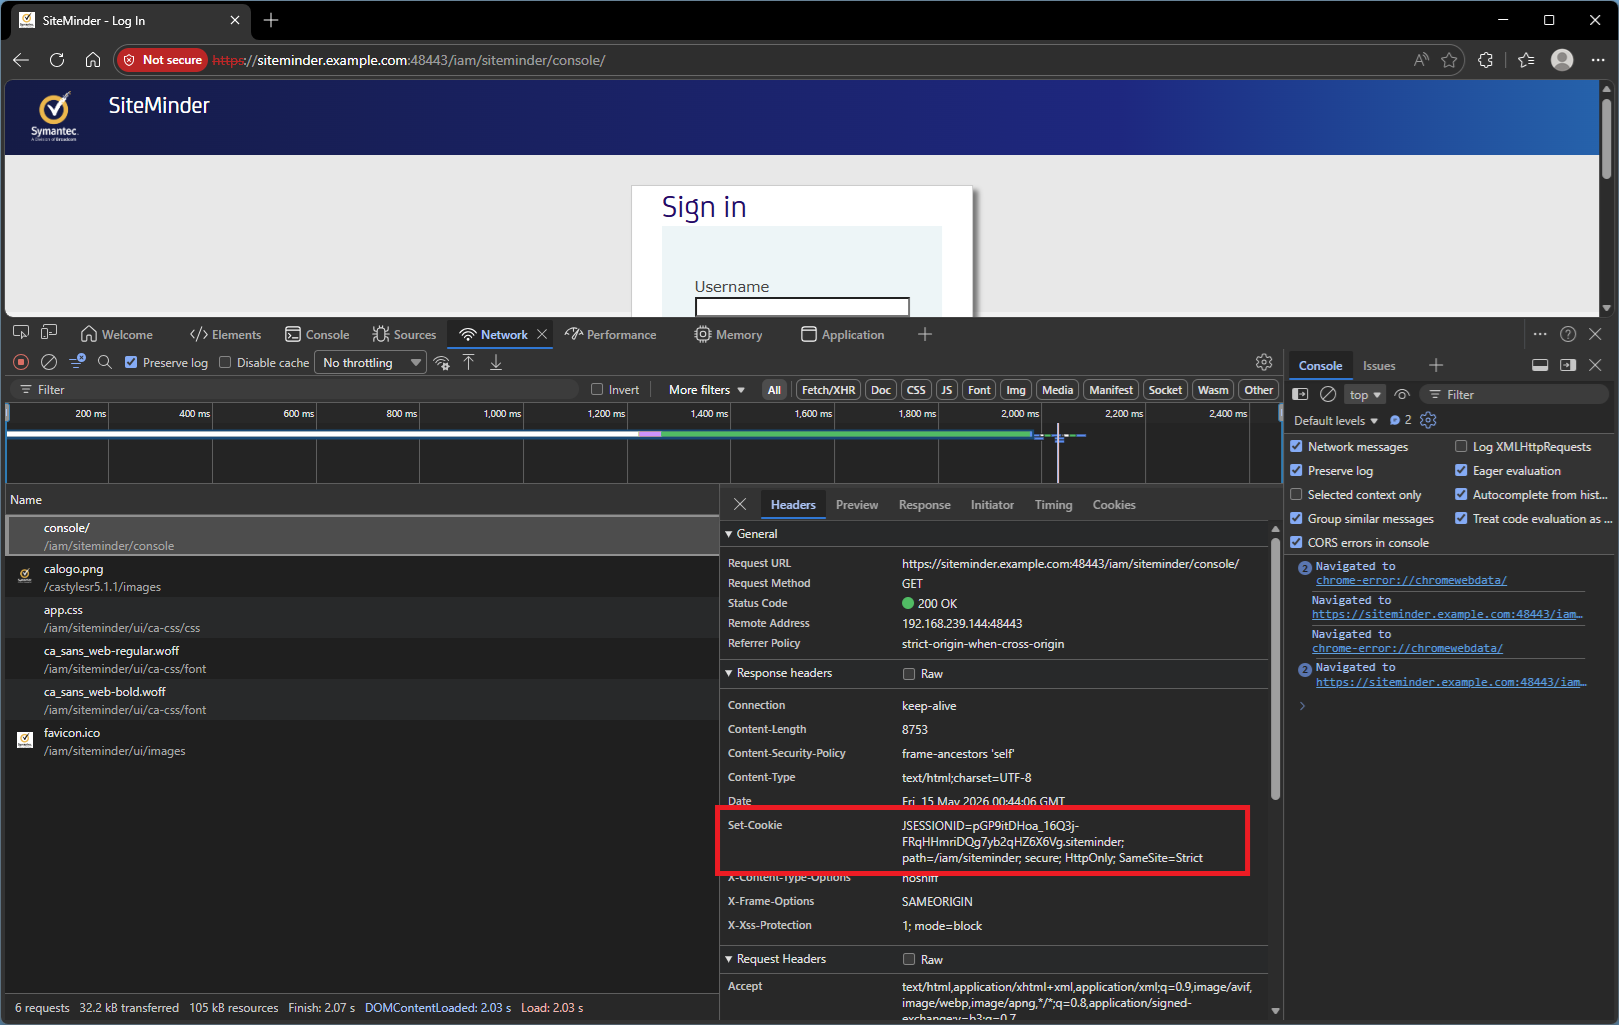This screenshot has height=1025, width=1619.
Task: Toggle Selected context only checkbox
Action: coord(1296,495)
